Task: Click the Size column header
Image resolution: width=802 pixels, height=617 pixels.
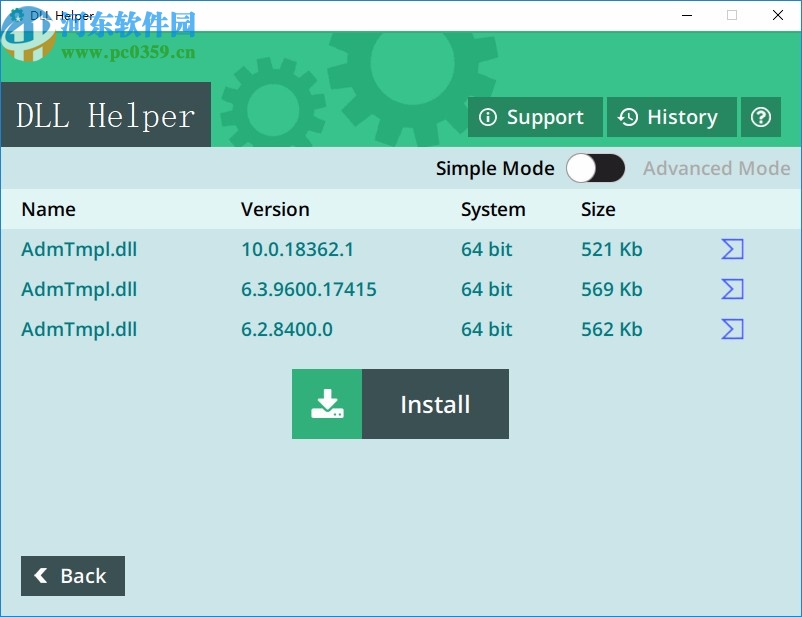Action: pos(598,209)
